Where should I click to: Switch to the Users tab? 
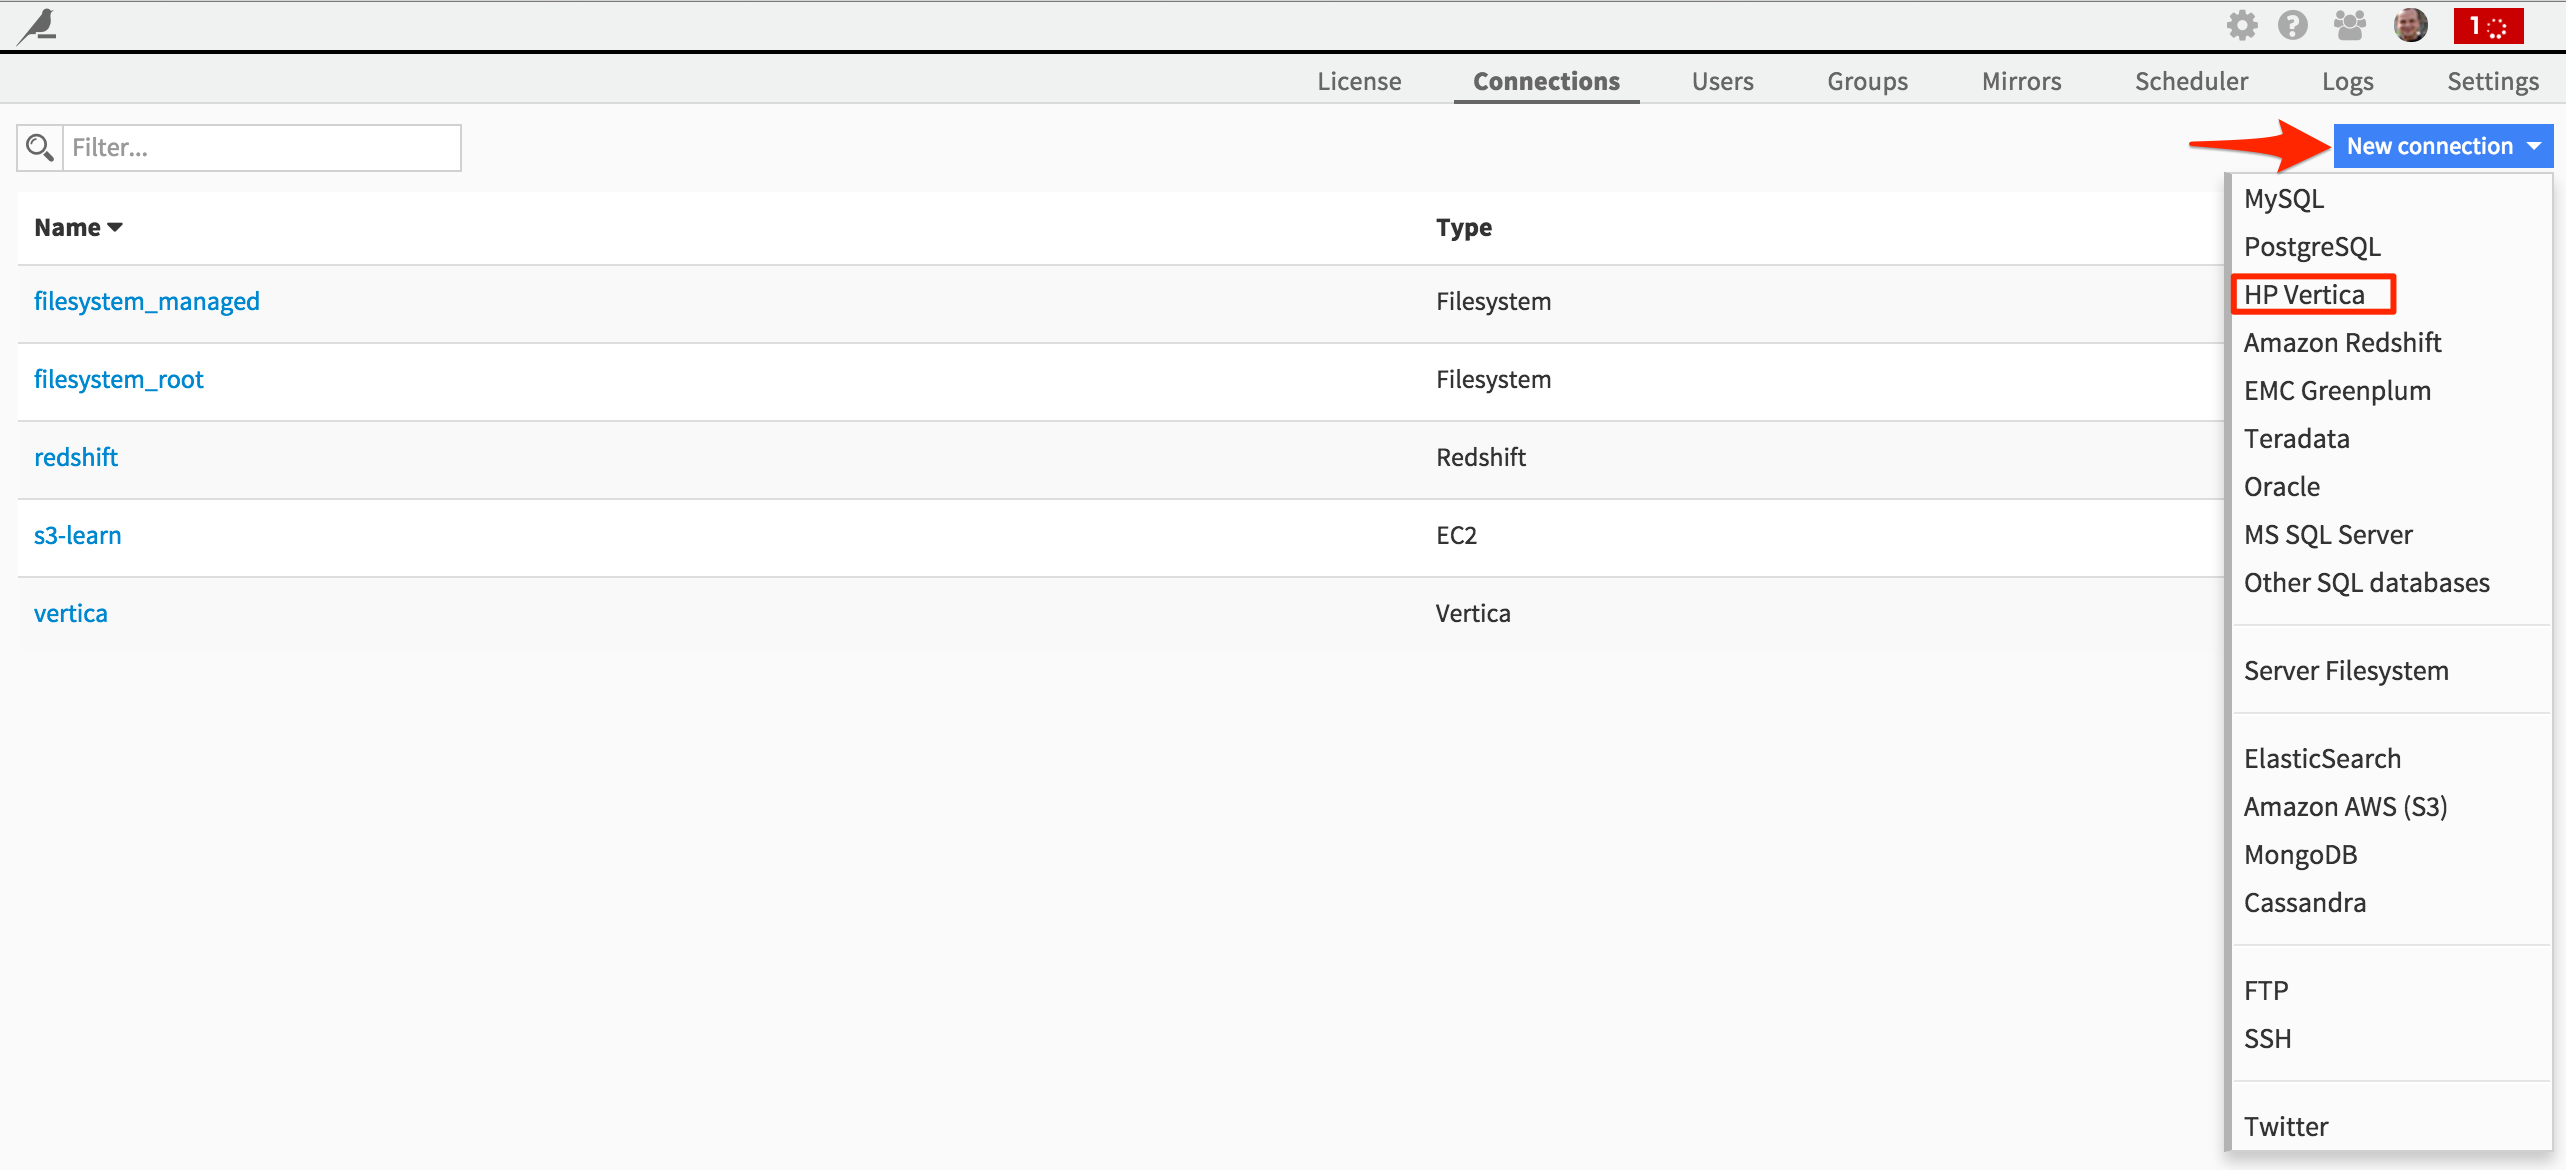pos(1722,81)
